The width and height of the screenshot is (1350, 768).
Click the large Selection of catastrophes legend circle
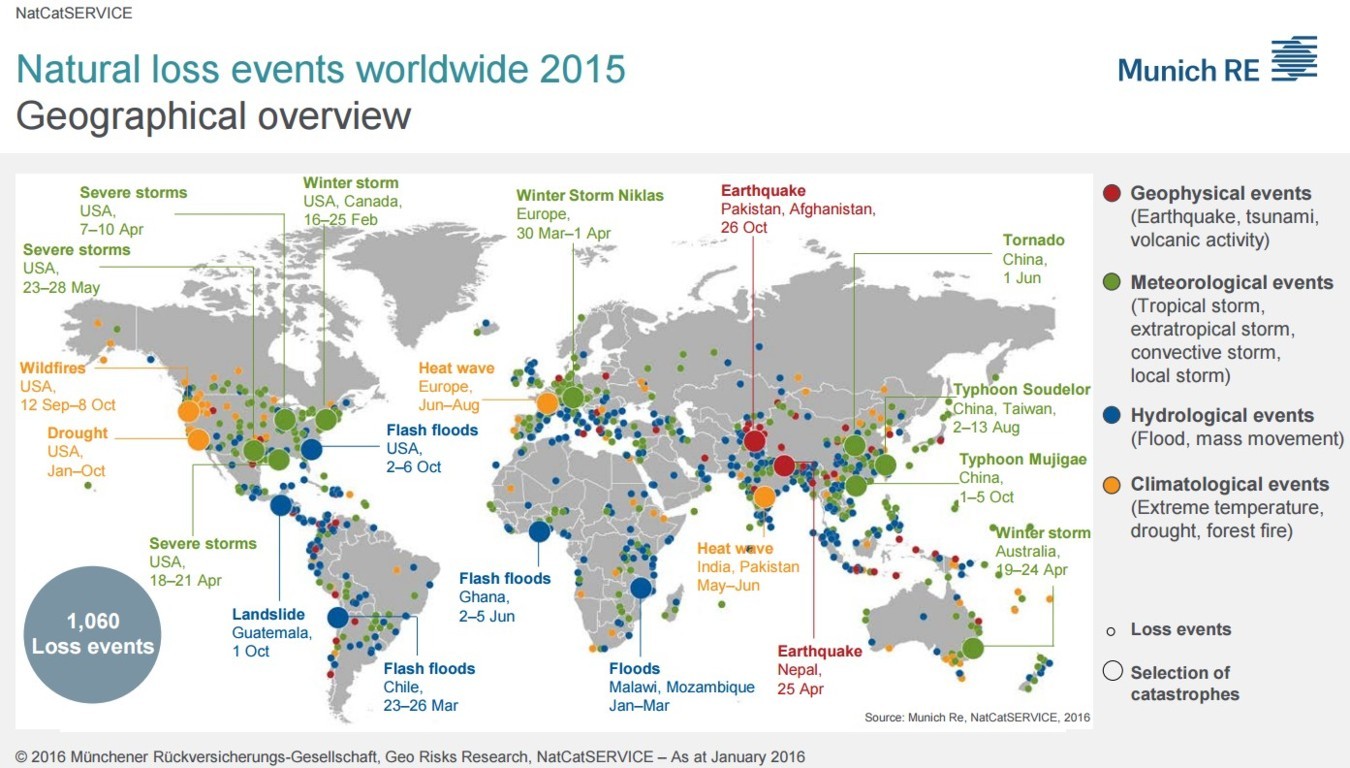[x=1112, y=671]
